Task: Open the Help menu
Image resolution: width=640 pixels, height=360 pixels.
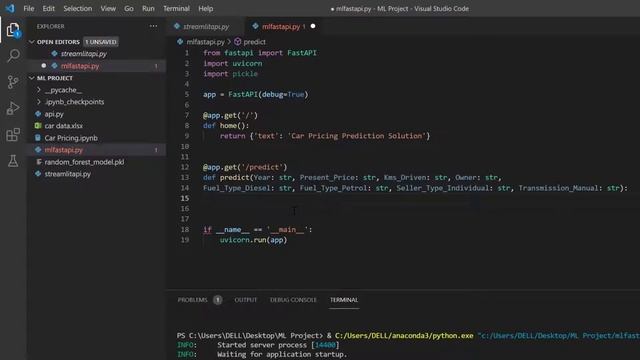Action: point(206,9)
